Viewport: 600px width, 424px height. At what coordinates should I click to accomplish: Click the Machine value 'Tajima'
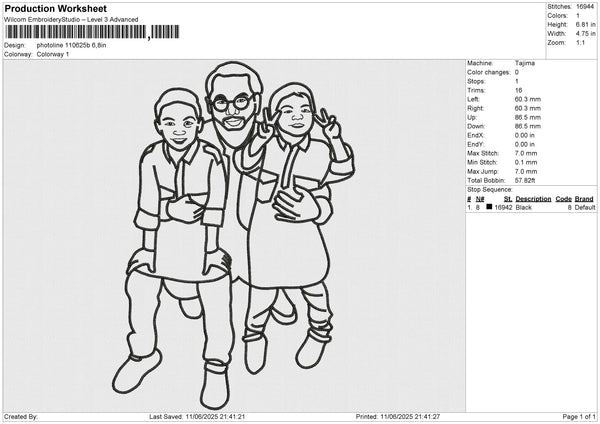click(x=525, y=63)
